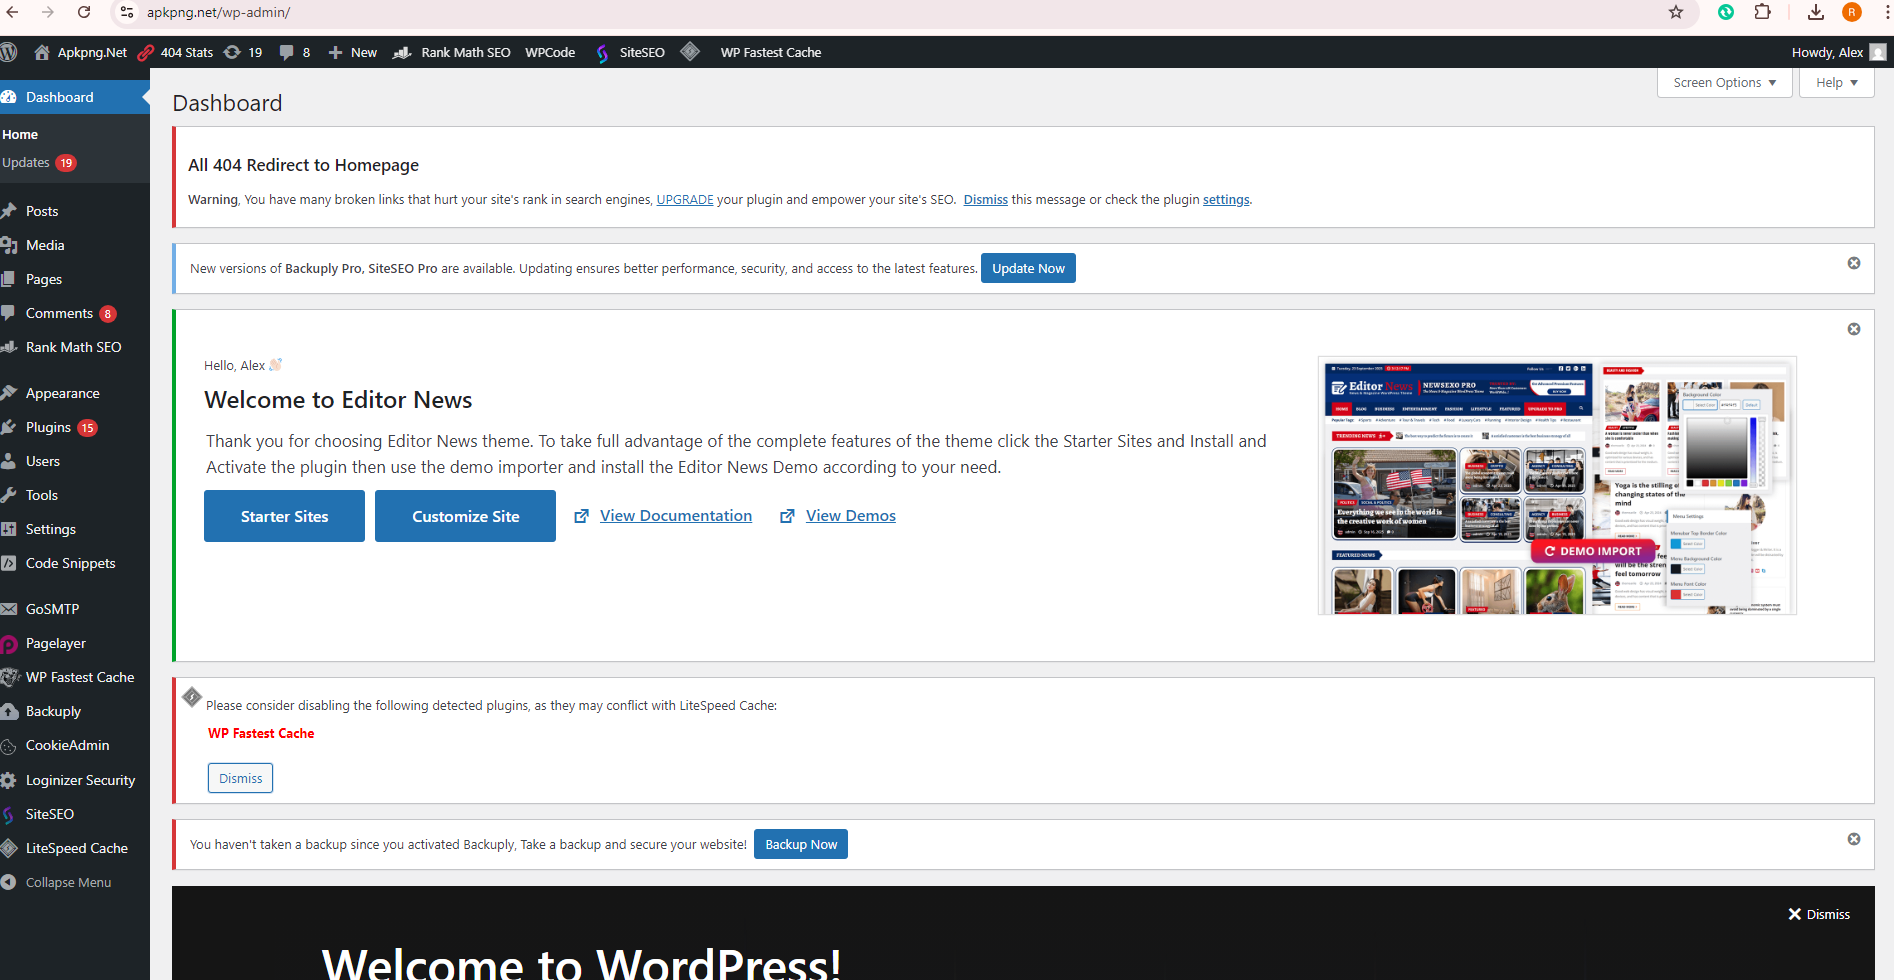Open the View Documentation link
The width and height of the screenshot is (1894, 980).
[x=675, y=515]
